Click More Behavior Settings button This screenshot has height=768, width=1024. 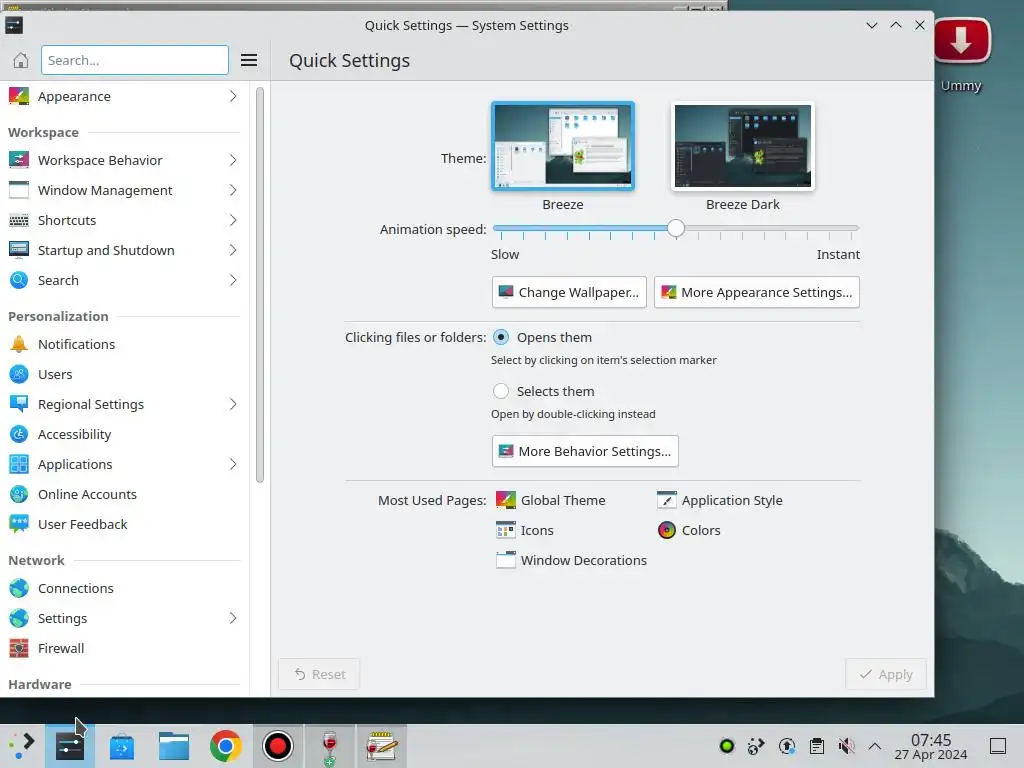[x=585, y=451]
